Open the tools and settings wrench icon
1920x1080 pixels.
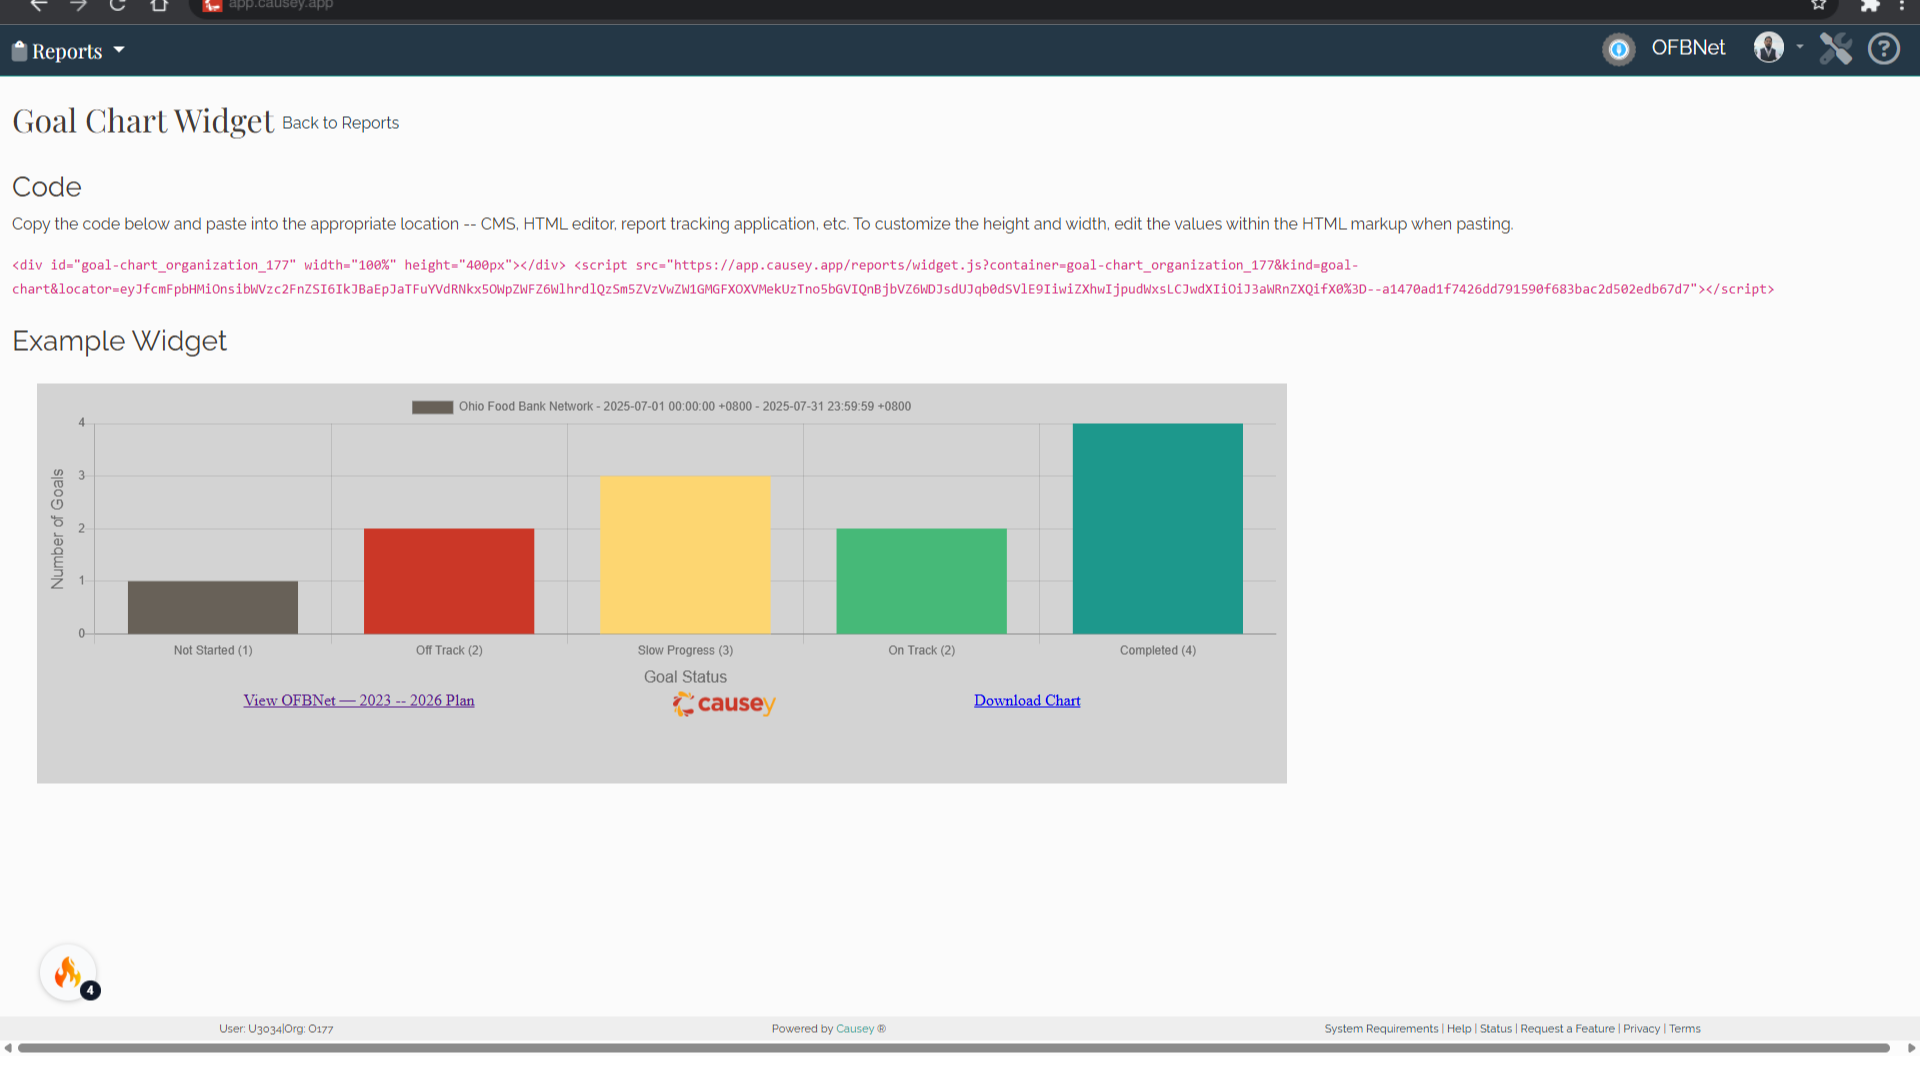point(1835,48)
